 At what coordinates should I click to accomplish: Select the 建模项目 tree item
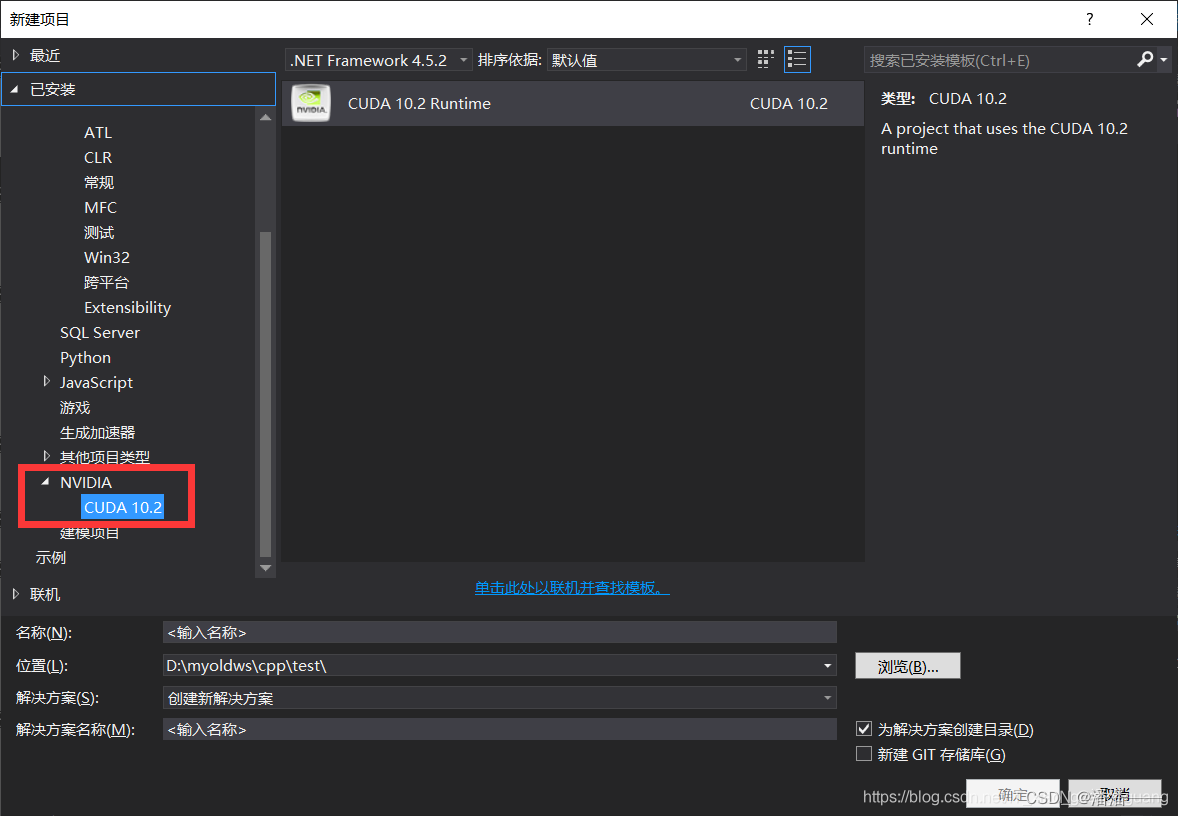tap(89, 533)
